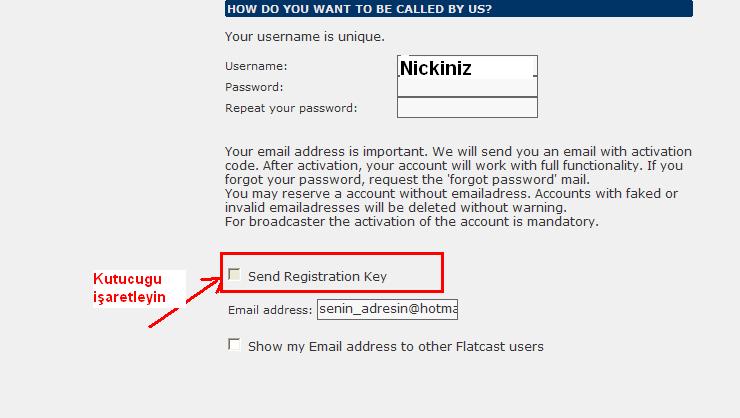Click the Email address text box
The image size is (740, 418).
pos(387,310)
